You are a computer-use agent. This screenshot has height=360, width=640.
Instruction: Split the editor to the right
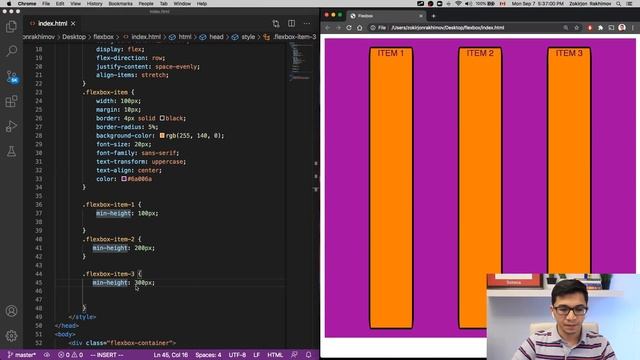point(291,24)
